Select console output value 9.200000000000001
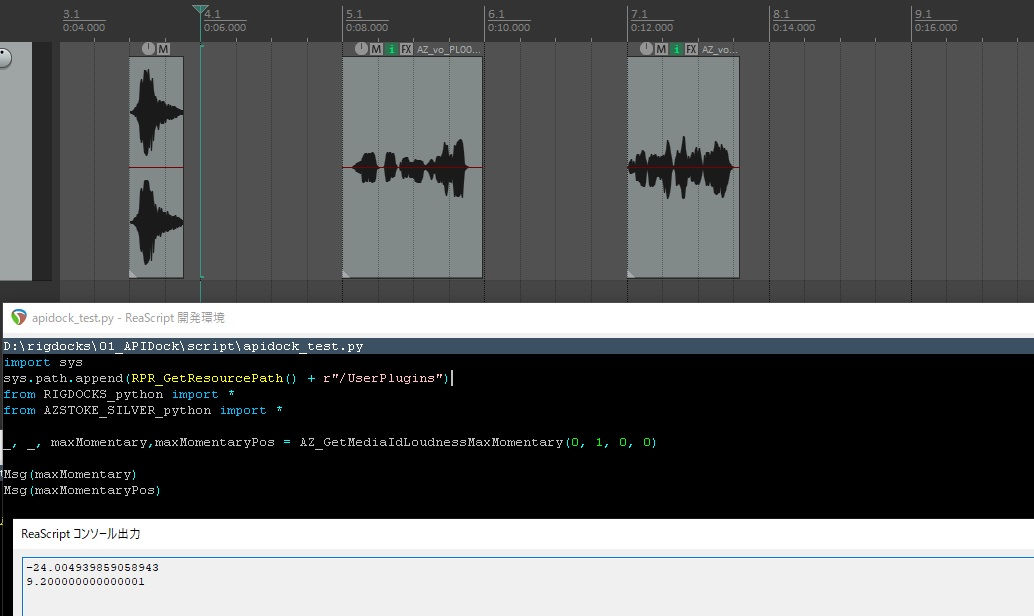Viewport: 1034px width, 616px height. 85,582
